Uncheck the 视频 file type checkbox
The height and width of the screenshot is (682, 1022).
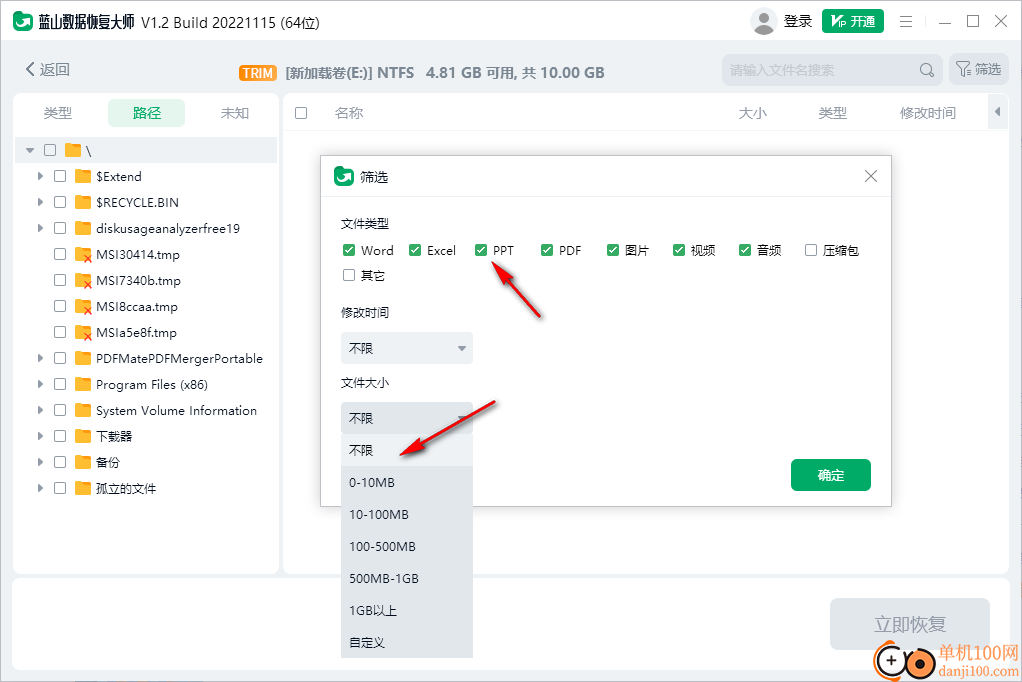click(x=679, y=250)
